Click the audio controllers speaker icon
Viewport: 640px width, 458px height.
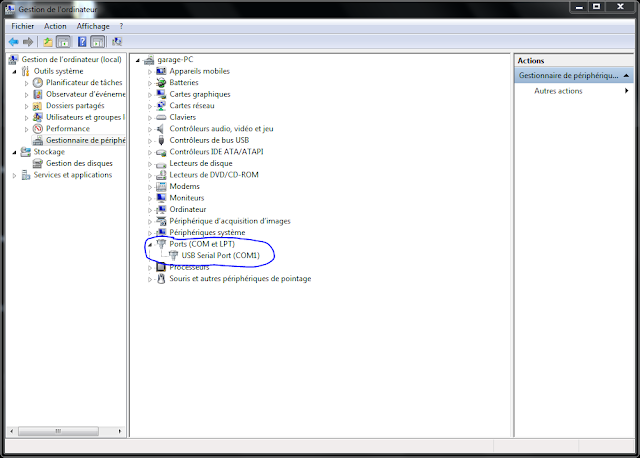point(161,129)
